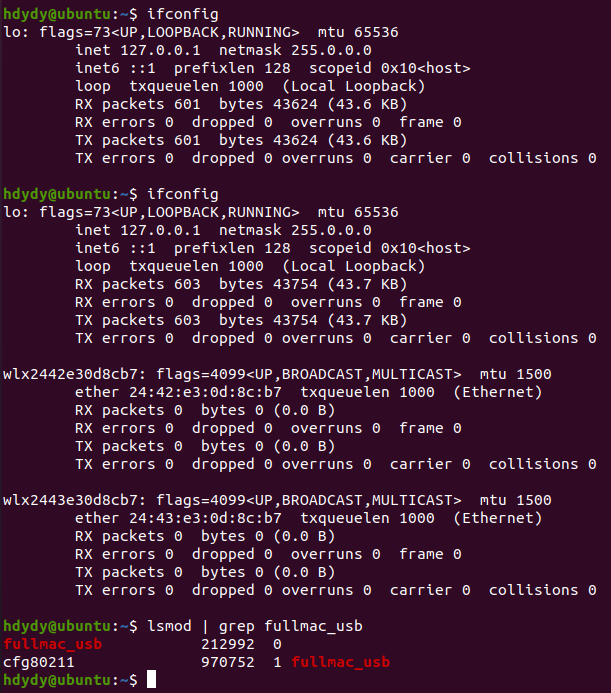This screenshot has height=693, width=611.
Task: Click the module size 970752
Action: (x=227, y=662)
